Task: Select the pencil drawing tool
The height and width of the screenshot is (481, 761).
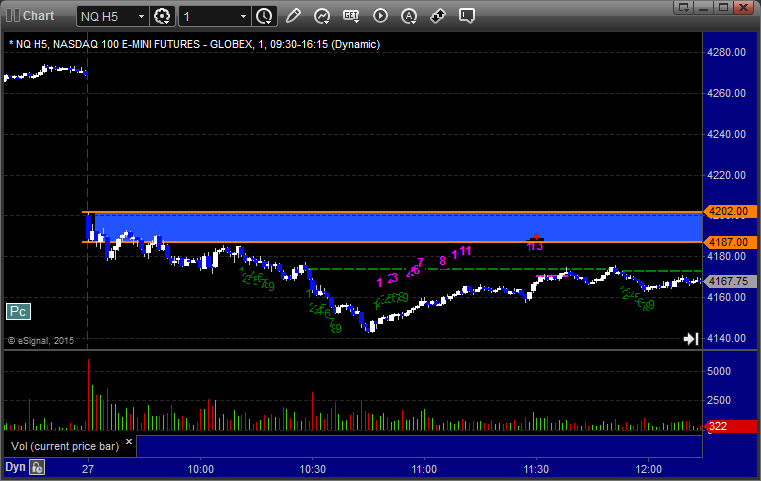Action: tap(293, 16)
